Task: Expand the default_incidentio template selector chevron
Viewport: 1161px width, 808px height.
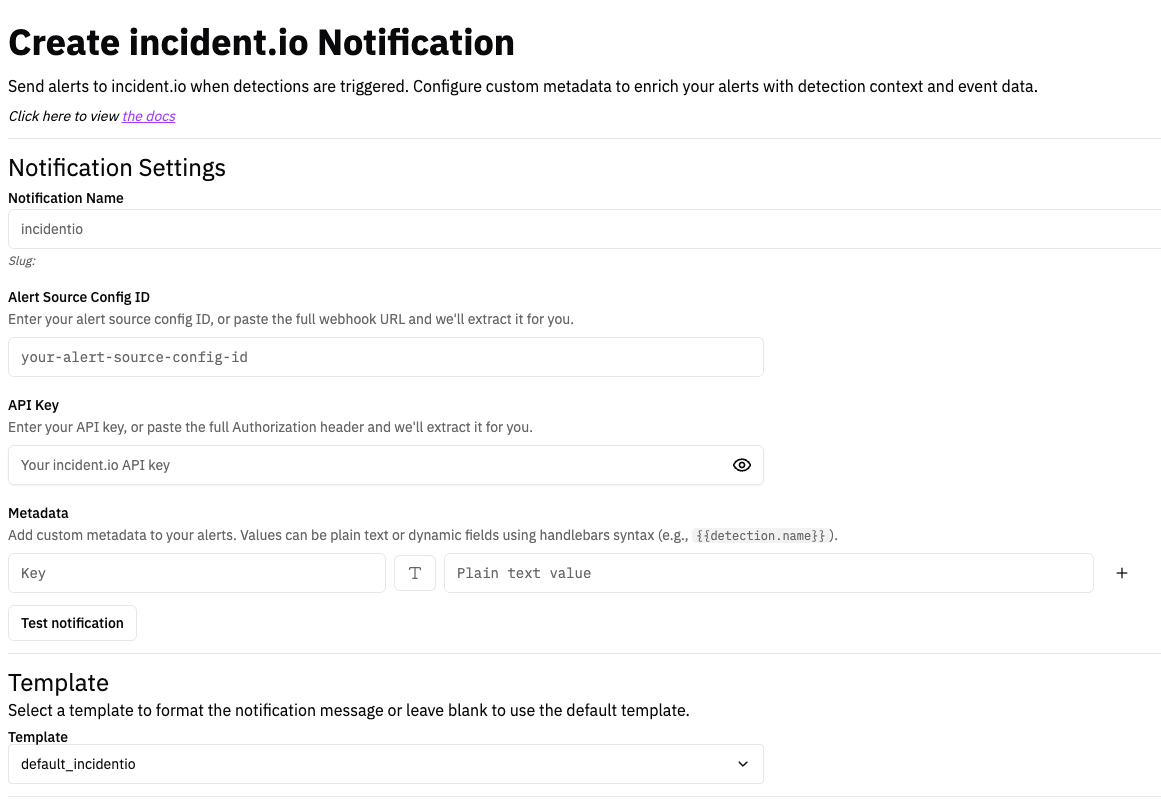Action: (742, 763)
